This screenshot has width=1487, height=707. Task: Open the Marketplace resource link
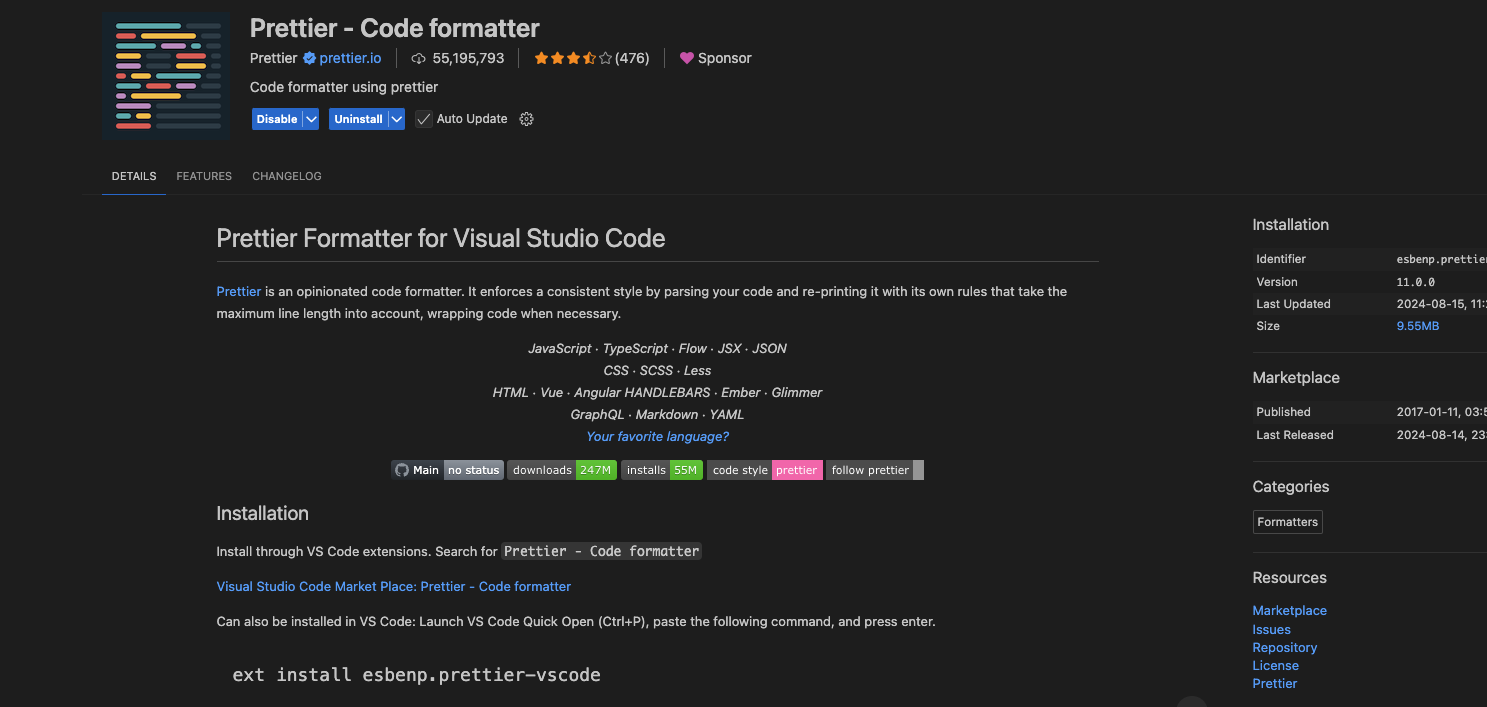tap(1290, 611)
